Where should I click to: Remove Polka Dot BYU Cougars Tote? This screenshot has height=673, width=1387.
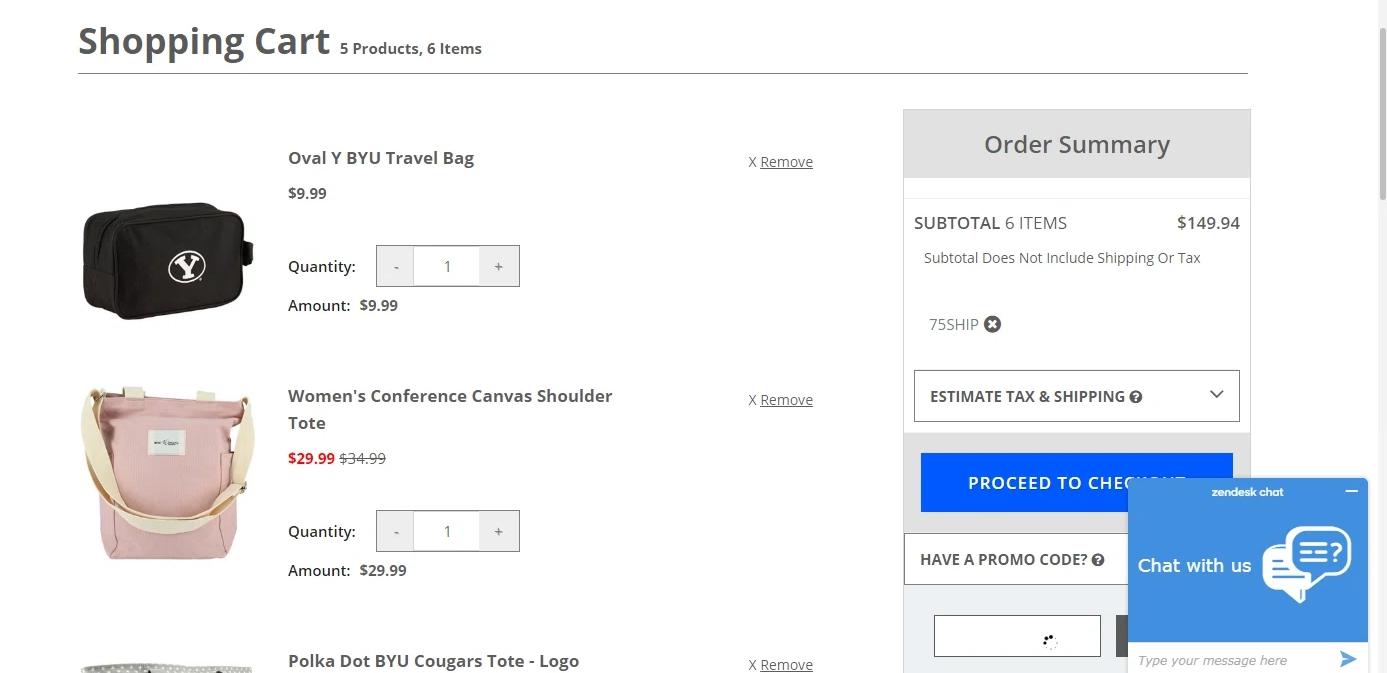coord(785,665)
